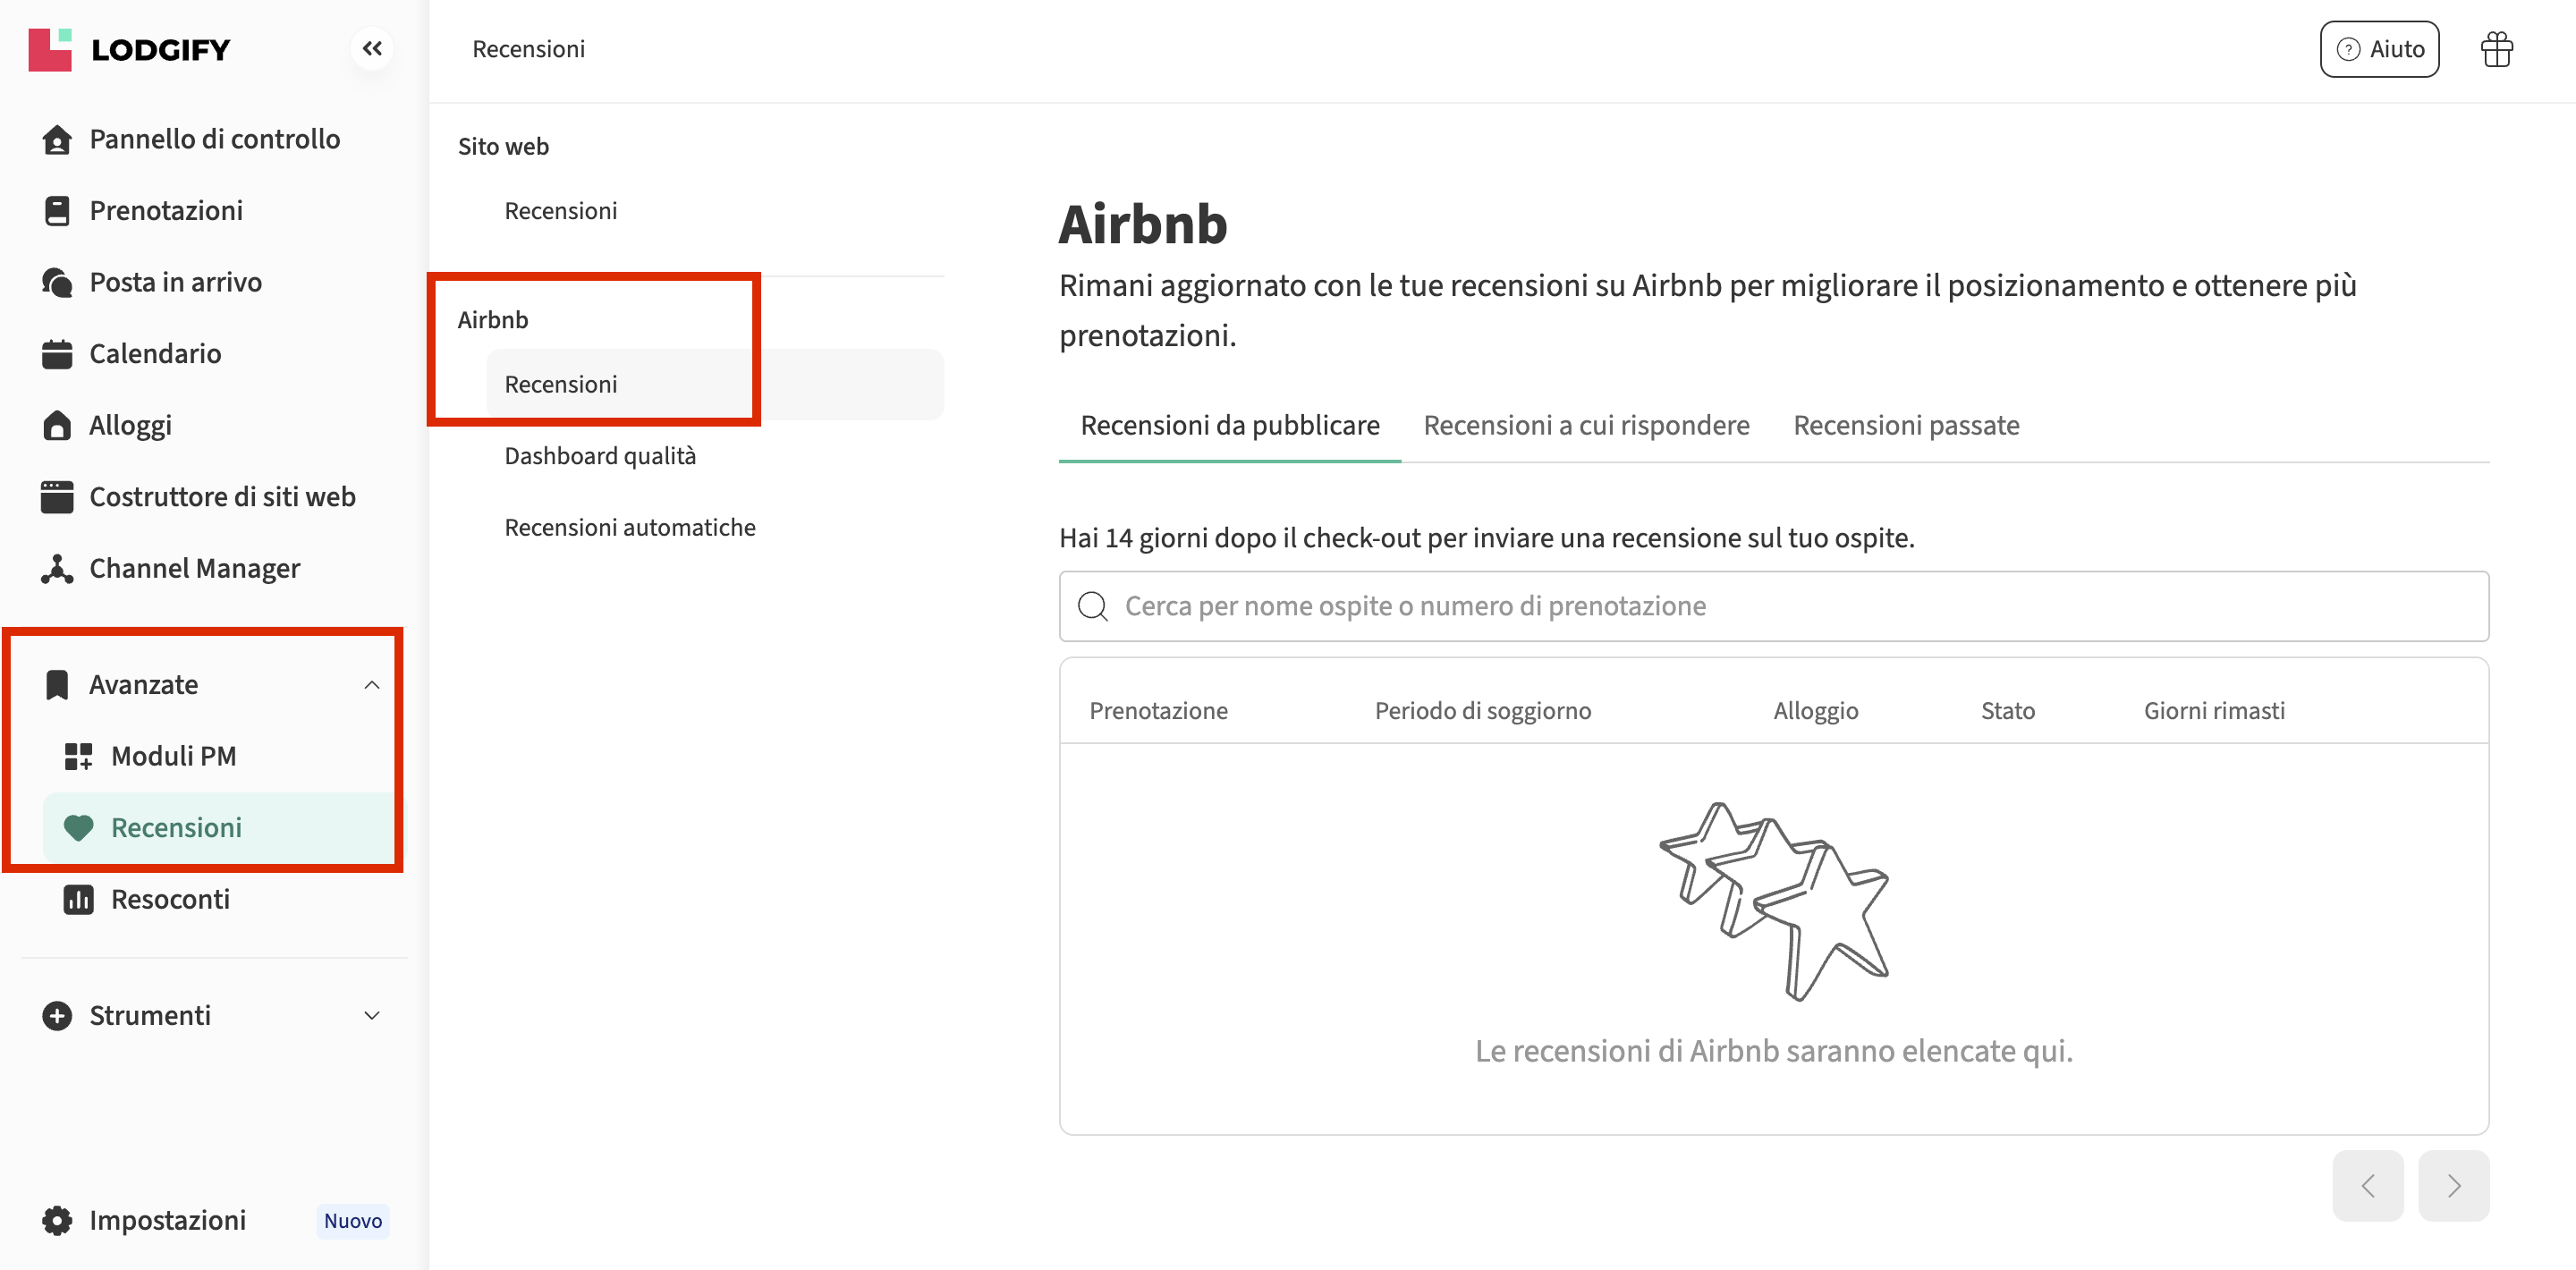Go to next page of reviews

(2453, 1186)
